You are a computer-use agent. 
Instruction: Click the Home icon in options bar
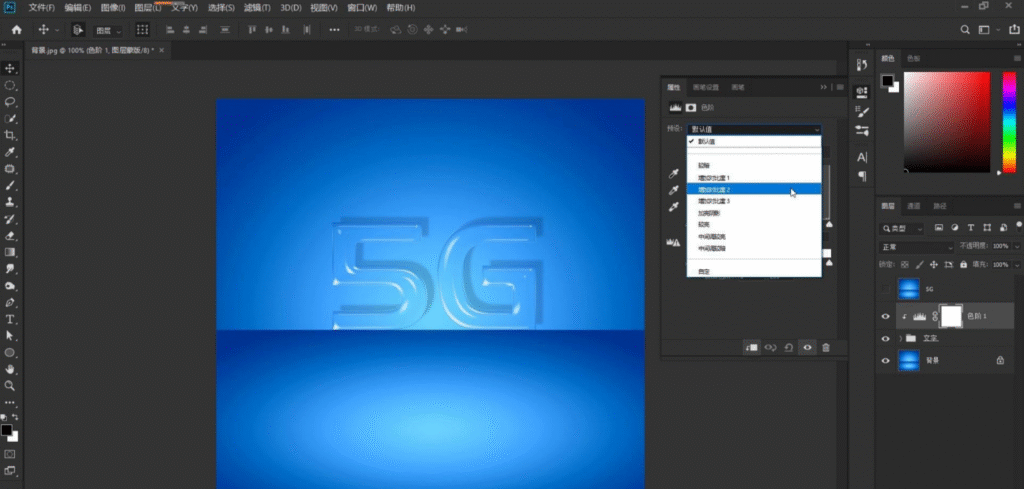click(16, 29)
